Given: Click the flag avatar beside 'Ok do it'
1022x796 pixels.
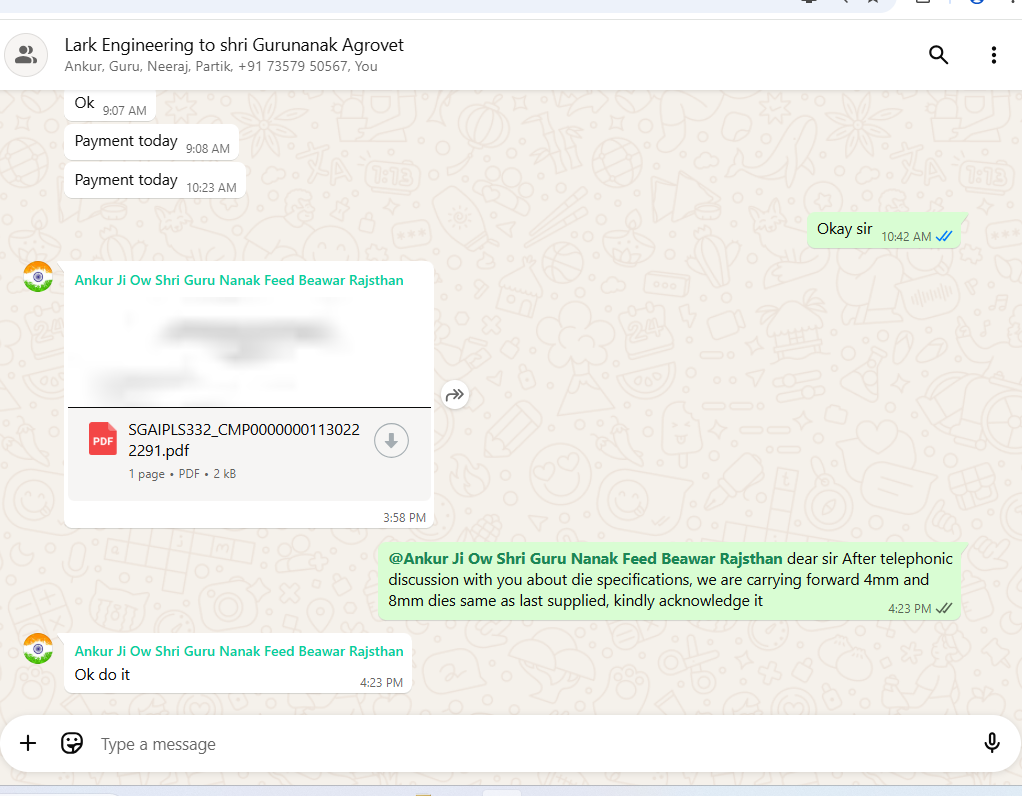Looking at the screenshot, I should click(38, 648).
